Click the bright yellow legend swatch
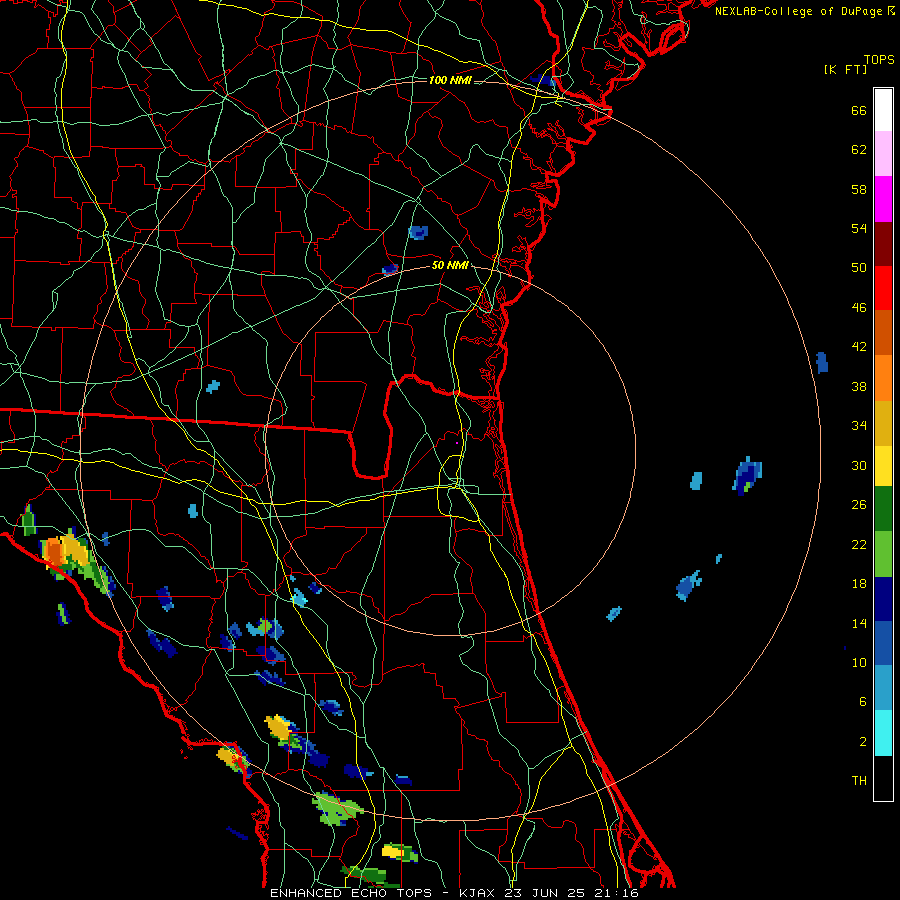 tap(883, 466)
